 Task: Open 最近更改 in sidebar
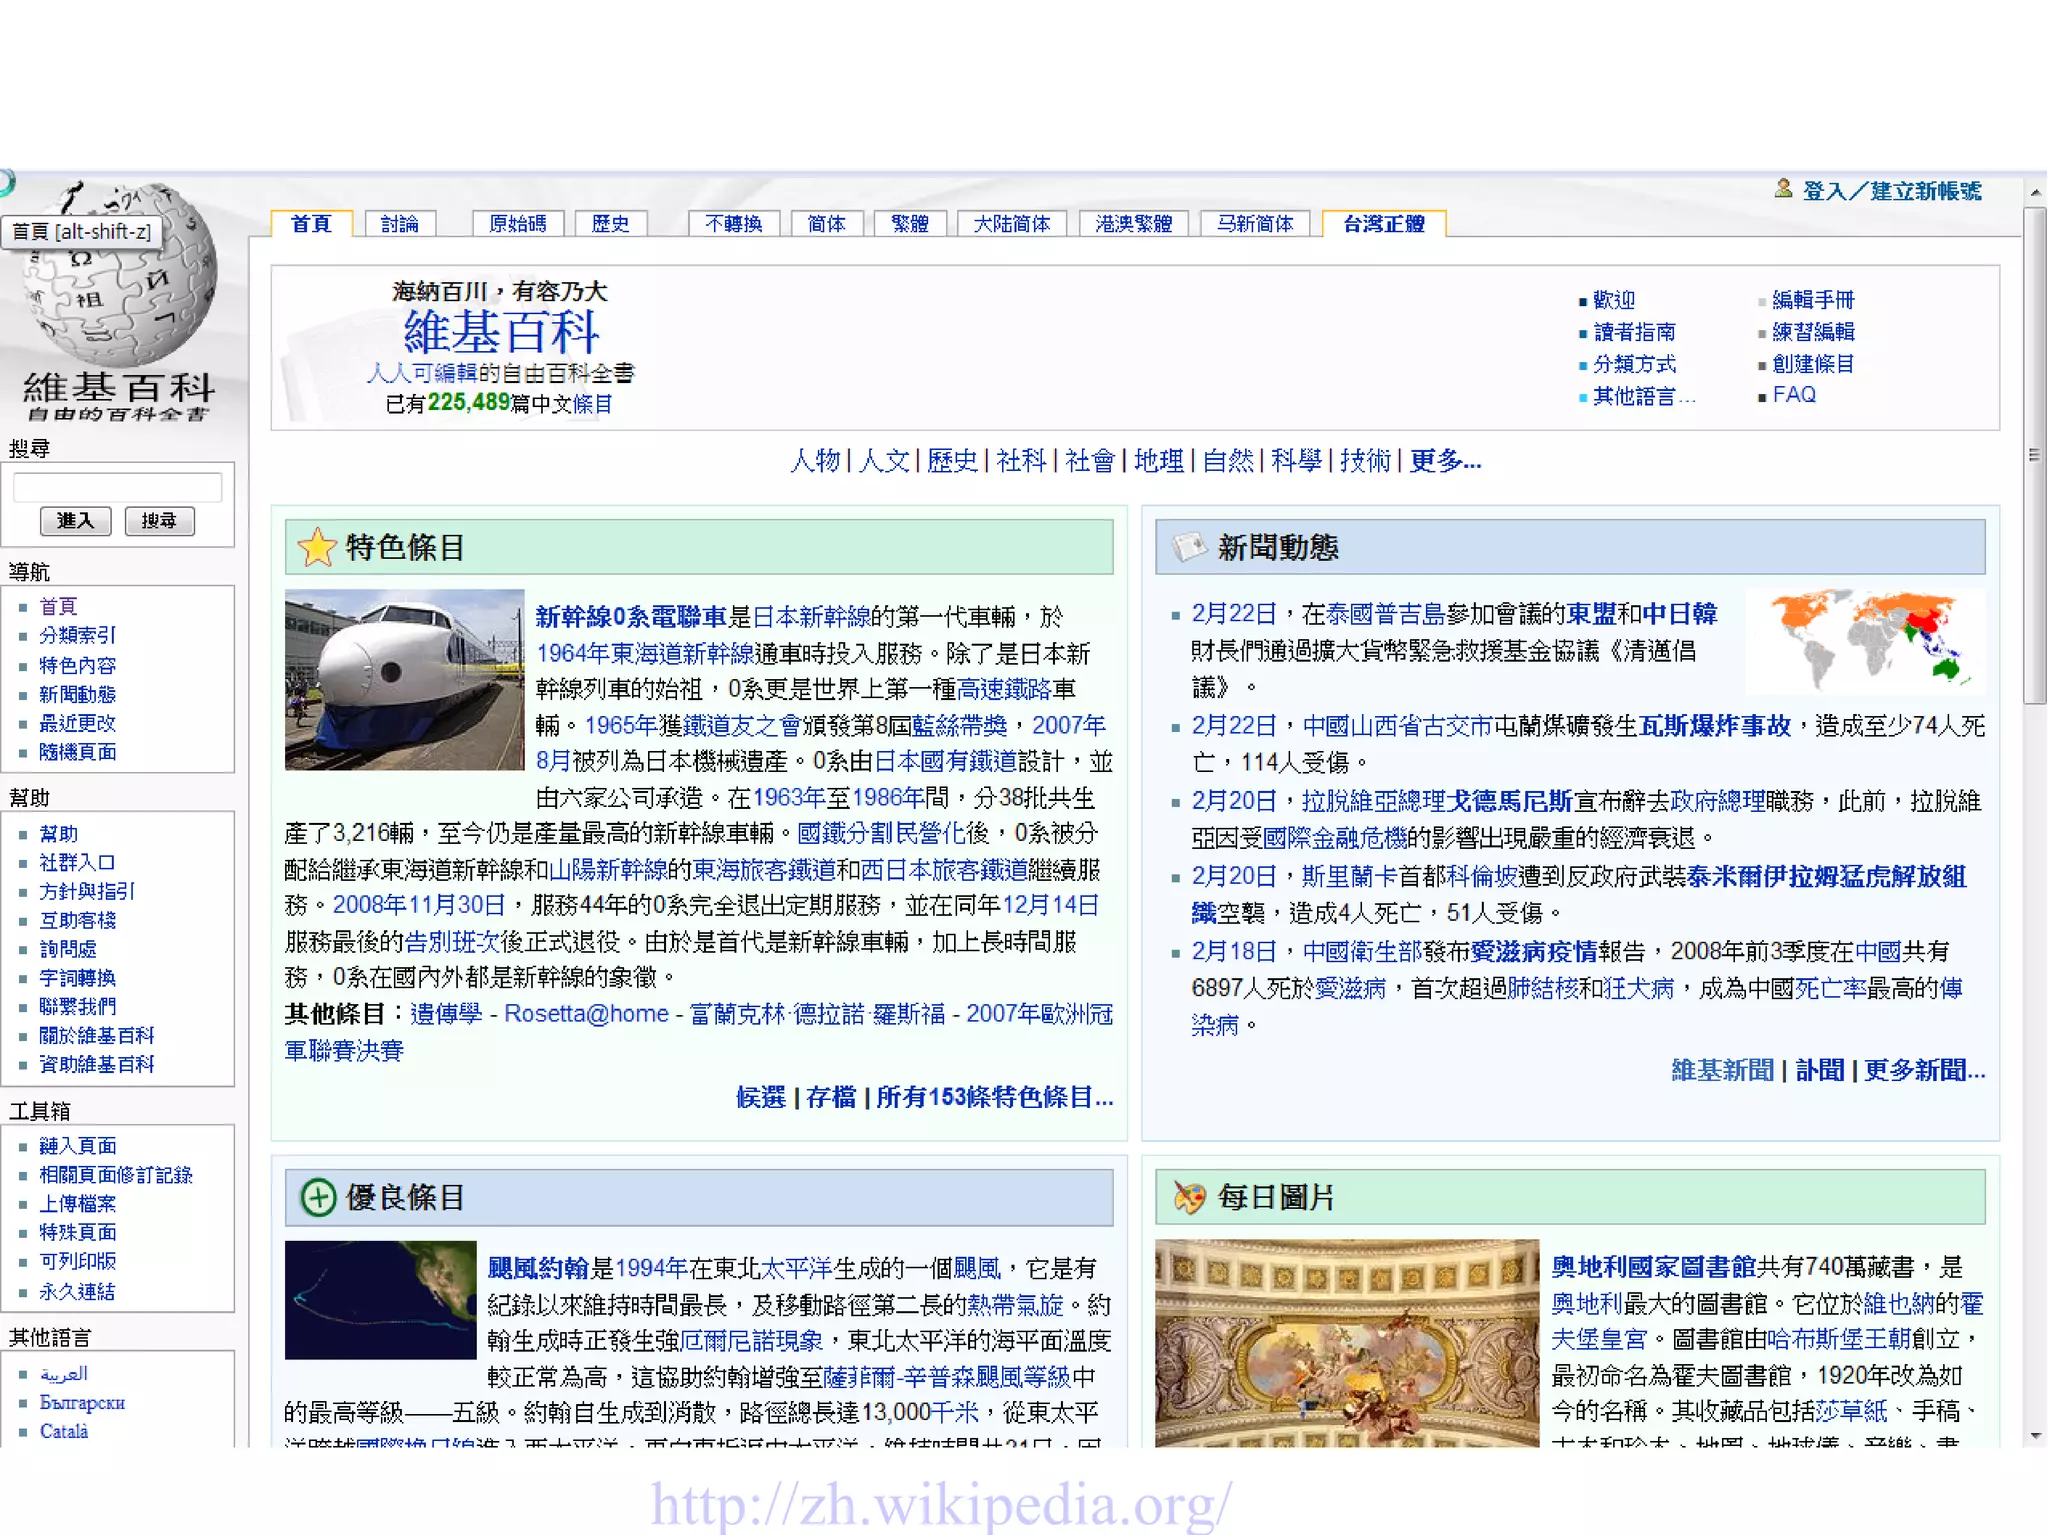[x=78, y=723]
